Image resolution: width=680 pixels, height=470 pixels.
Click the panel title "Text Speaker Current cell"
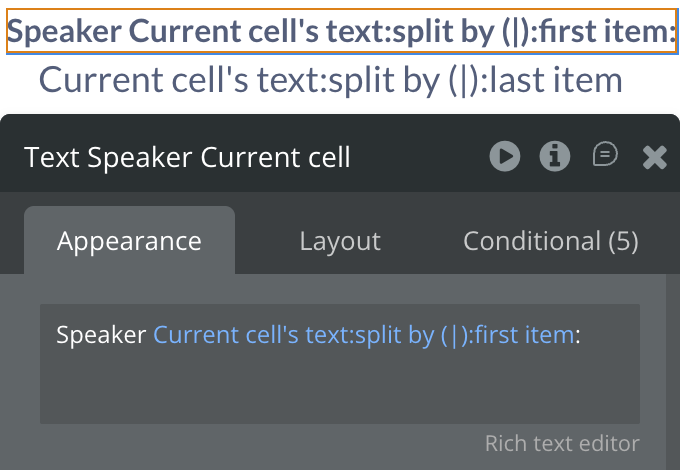pos(187,157)
